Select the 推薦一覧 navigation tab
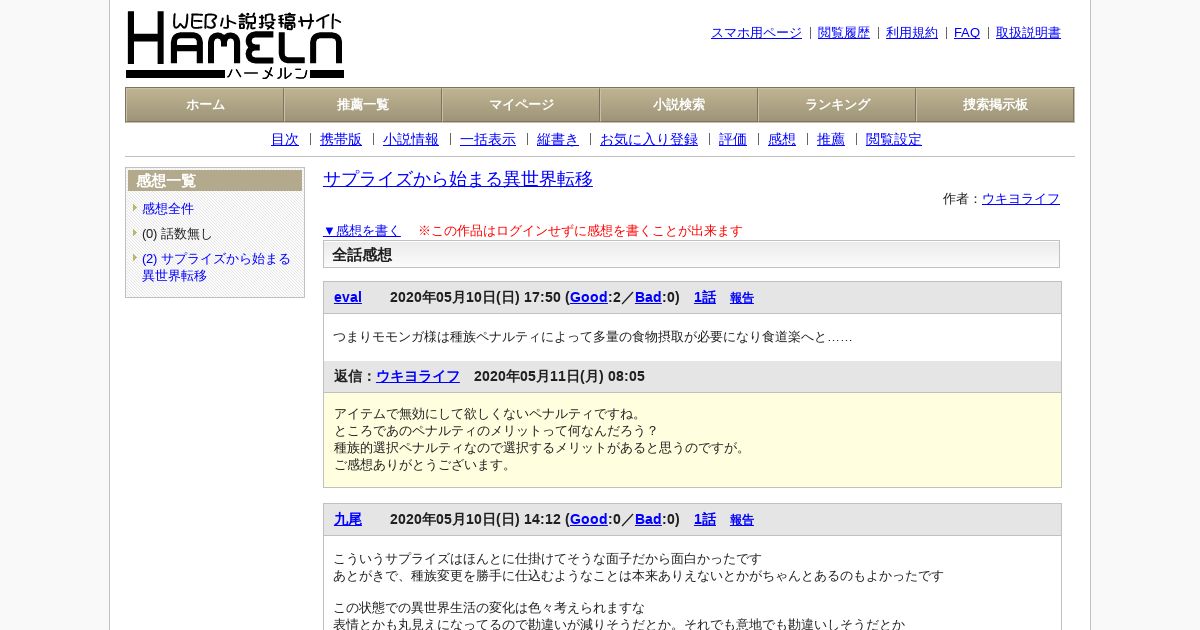The height and width of the screenshot is (630, 1200). click(363, 105)
